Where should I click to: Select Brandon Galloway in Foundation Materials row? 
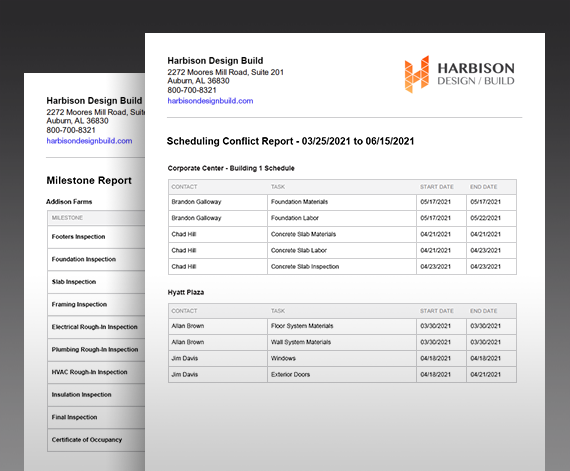coord(196,202)
